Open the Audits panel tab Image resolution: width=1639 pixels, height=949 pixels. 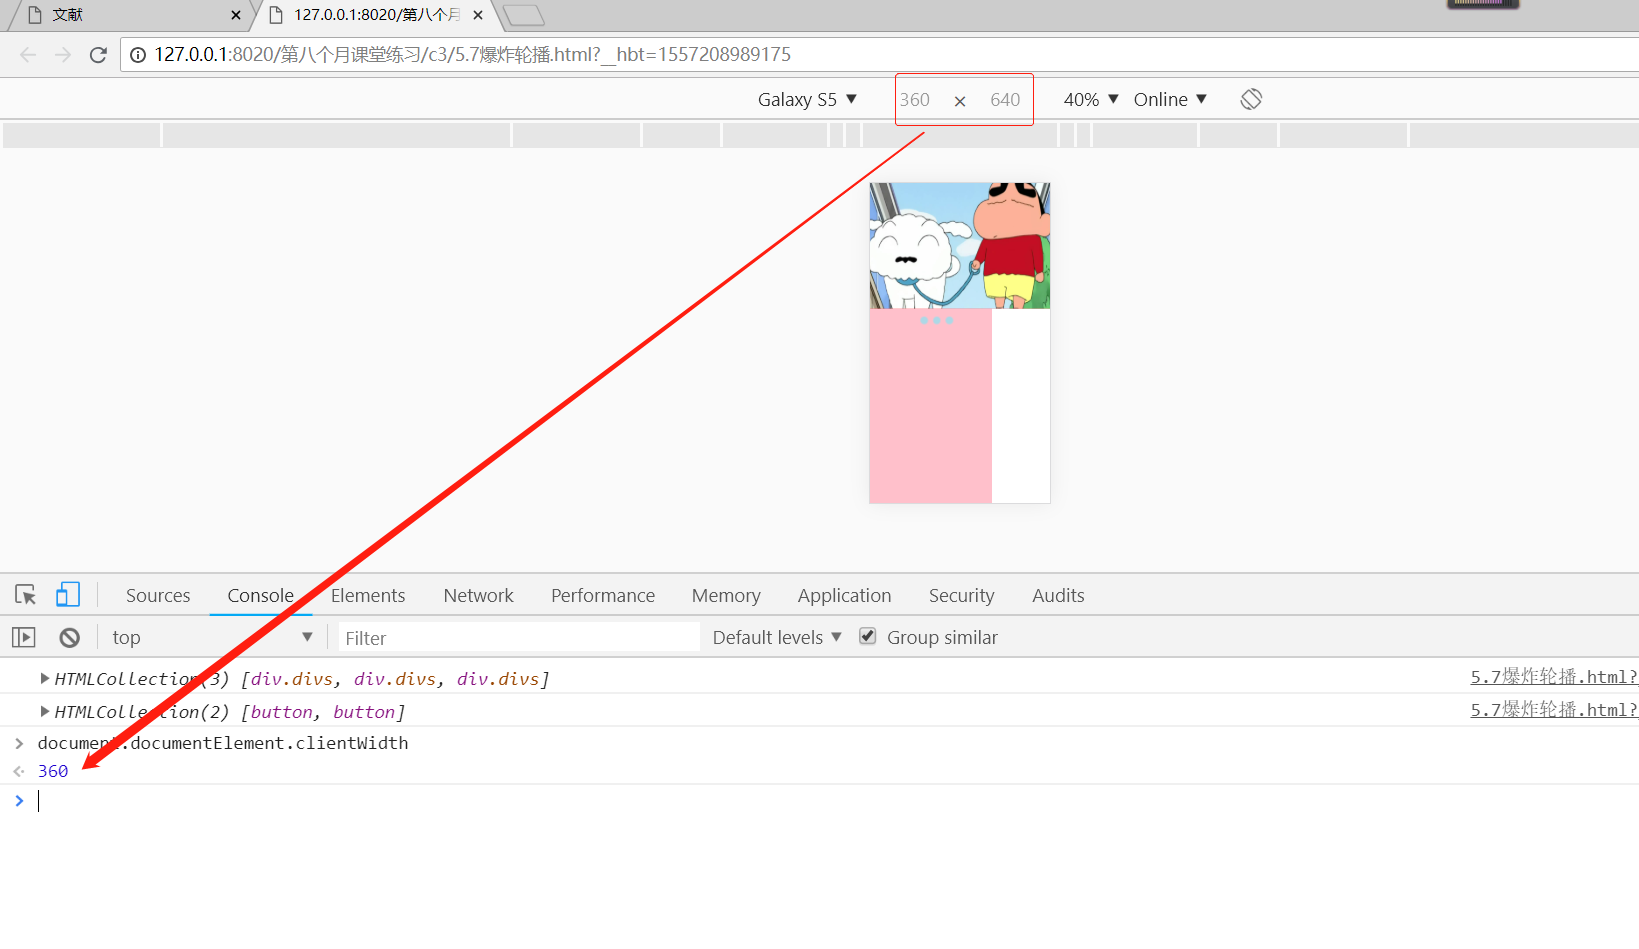(1058, 595)
